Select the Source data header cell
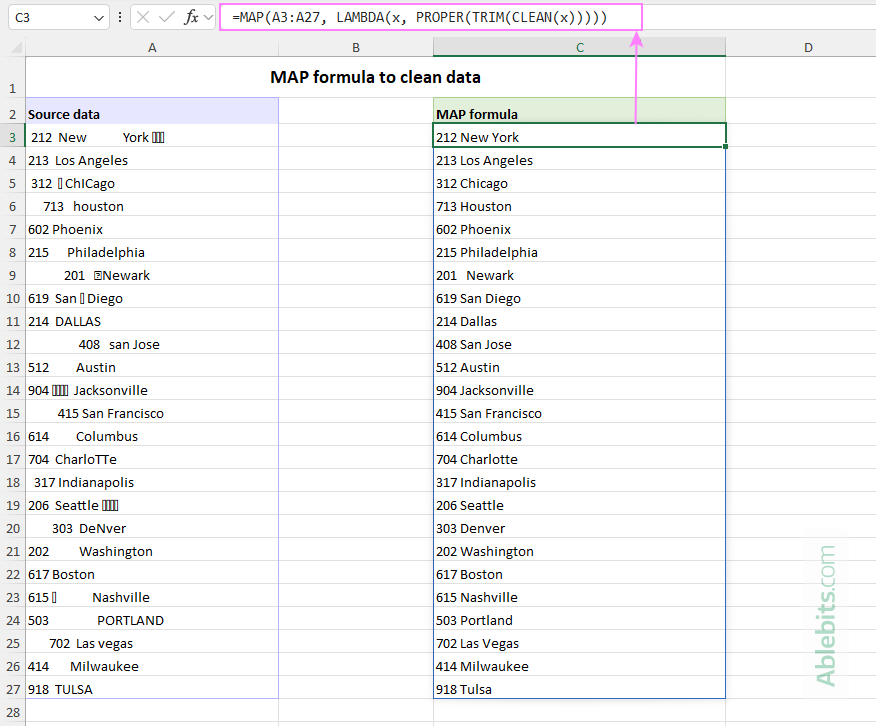The width and height of the screenshot is (876, 726). pyautogui.click(x=152, y=113)
